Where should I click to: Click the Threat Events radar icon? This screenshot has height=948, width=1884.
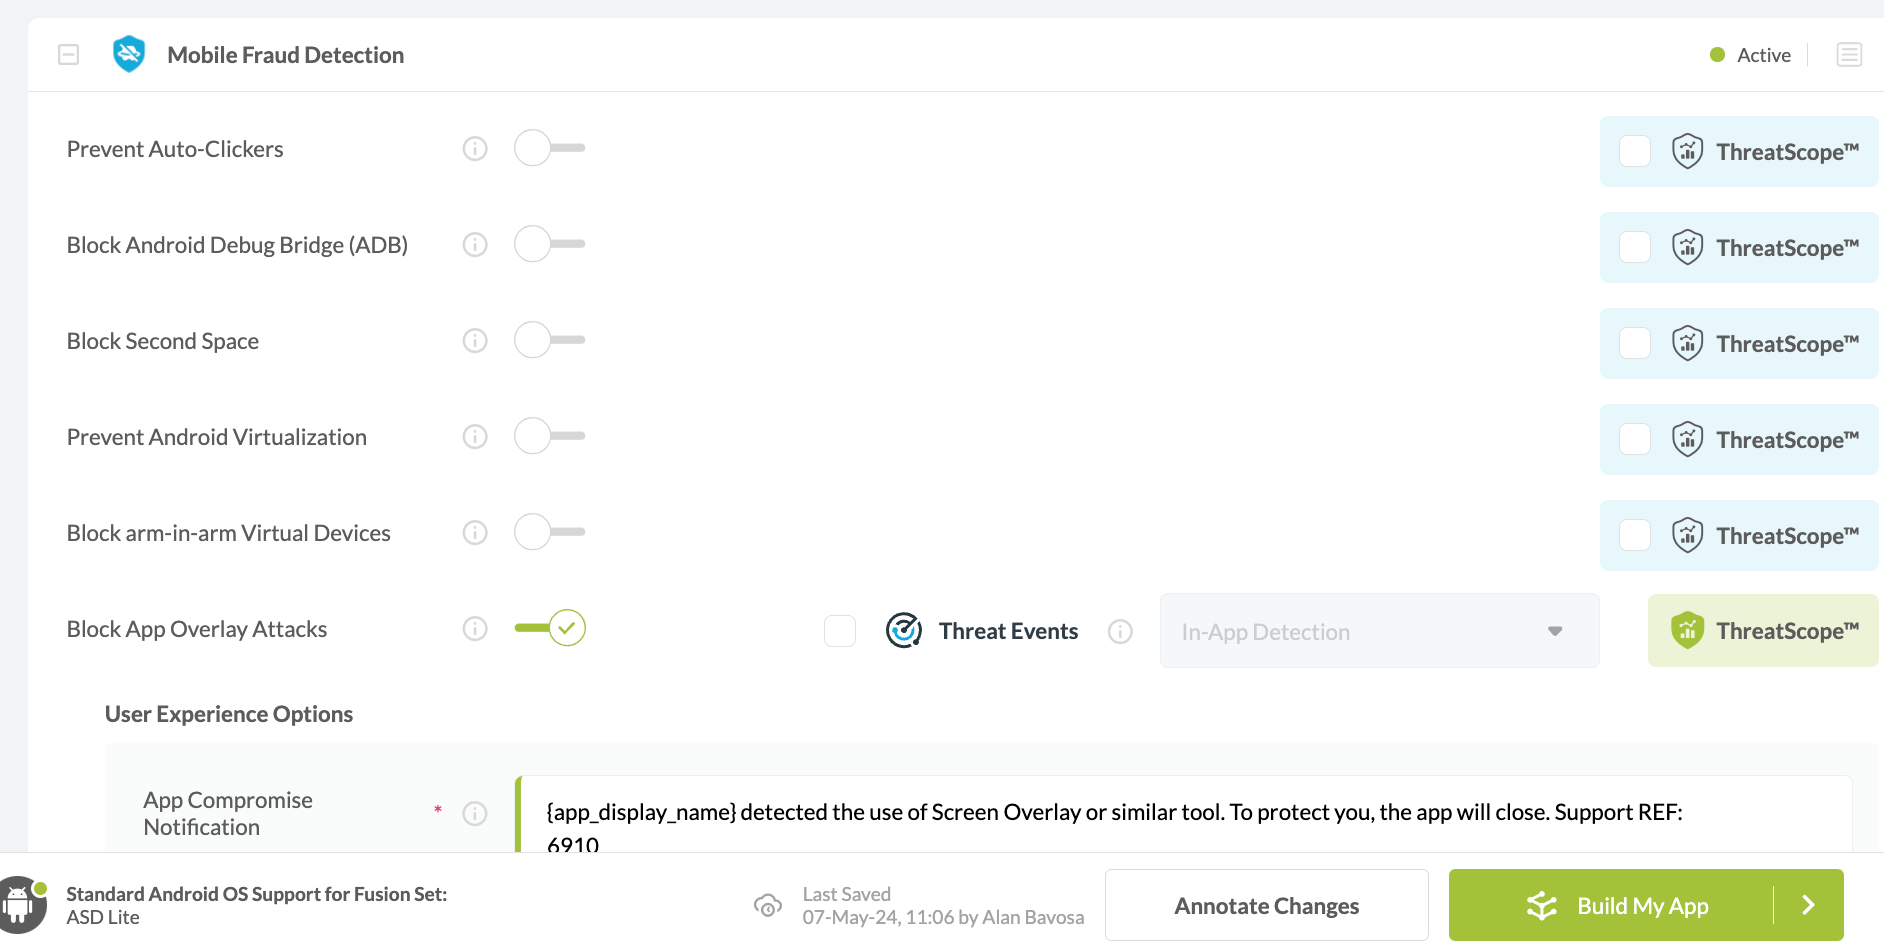coord(904,630)
